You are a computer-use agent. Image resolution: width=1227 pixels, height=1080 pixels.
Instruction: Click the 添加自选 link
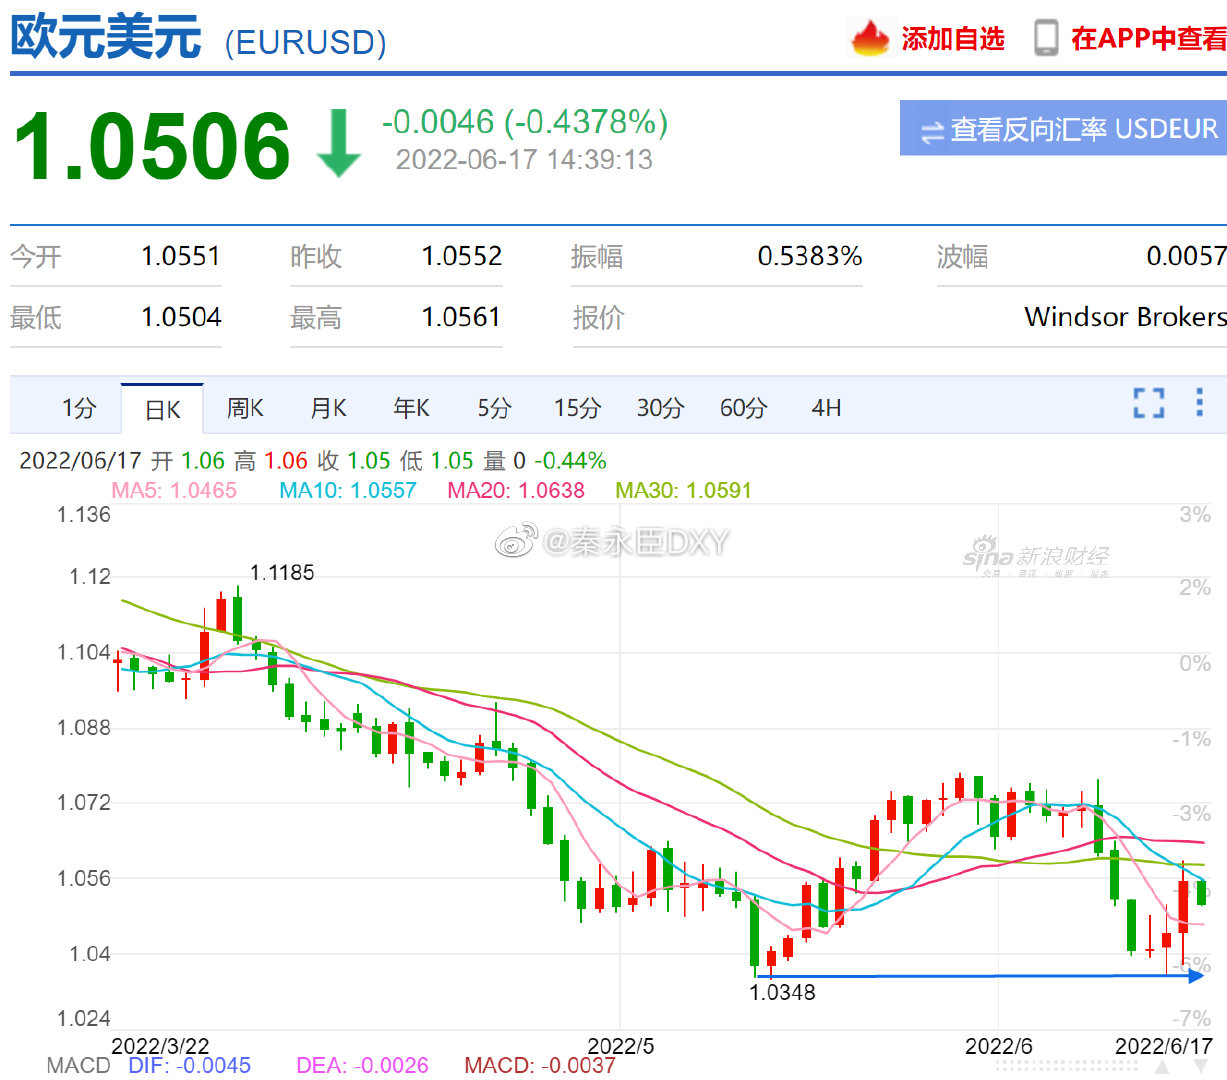click(952, 38)
